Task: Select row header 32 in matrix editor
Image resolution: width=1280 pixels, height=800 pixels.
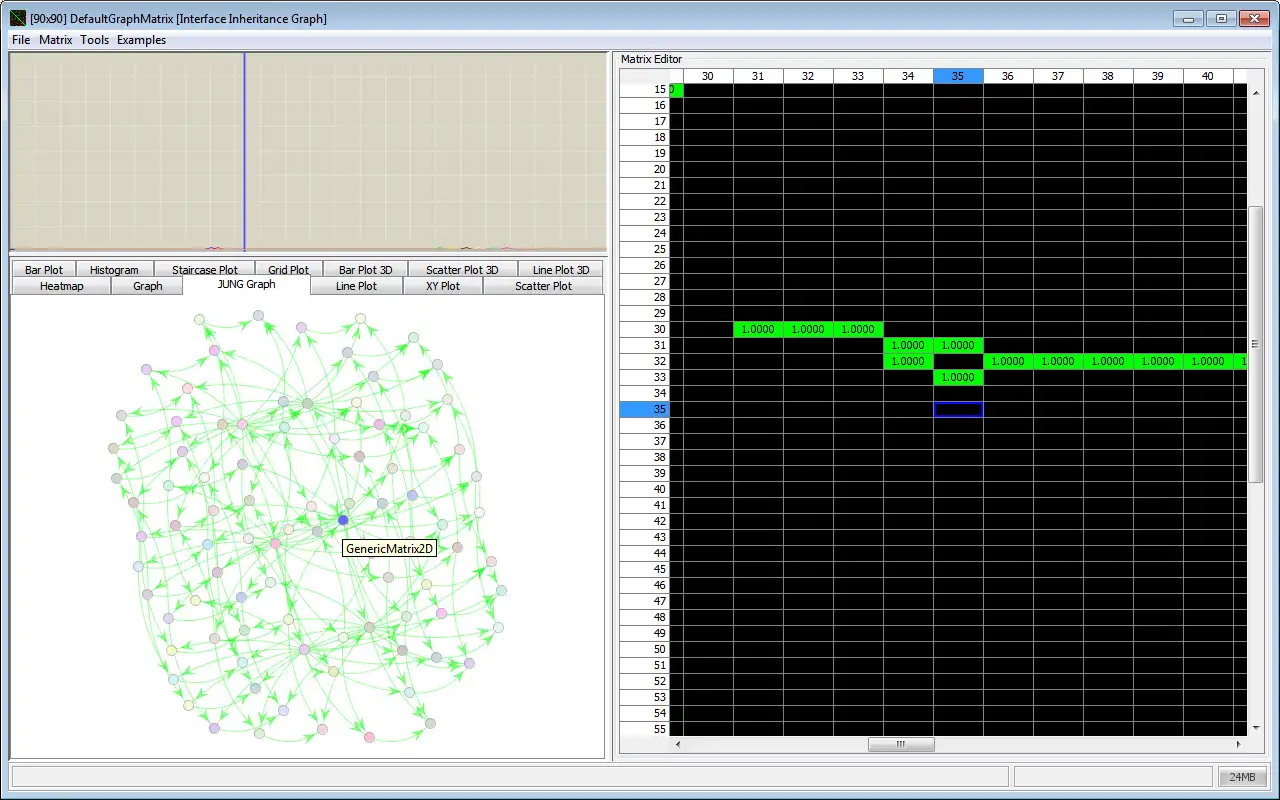Action: (x=644, y=361)
